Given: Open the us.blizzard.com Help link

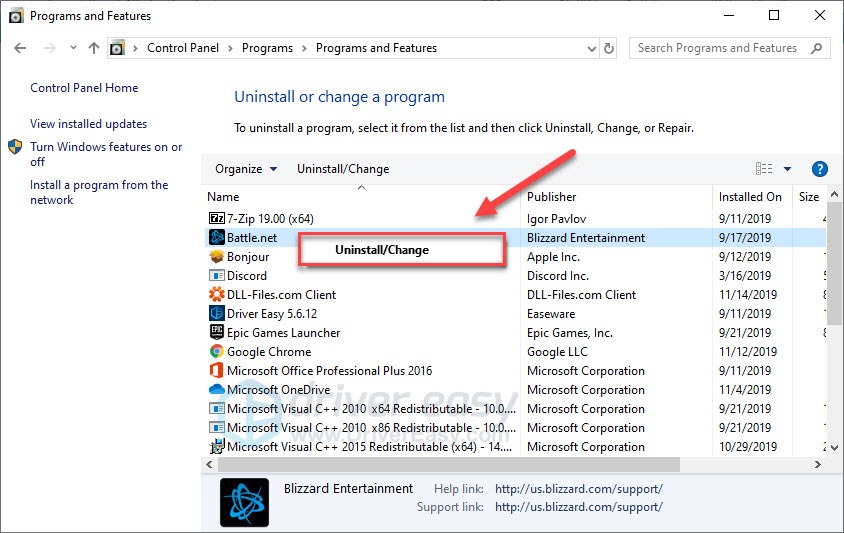Looking at the screenshot, I should point(578,489).
